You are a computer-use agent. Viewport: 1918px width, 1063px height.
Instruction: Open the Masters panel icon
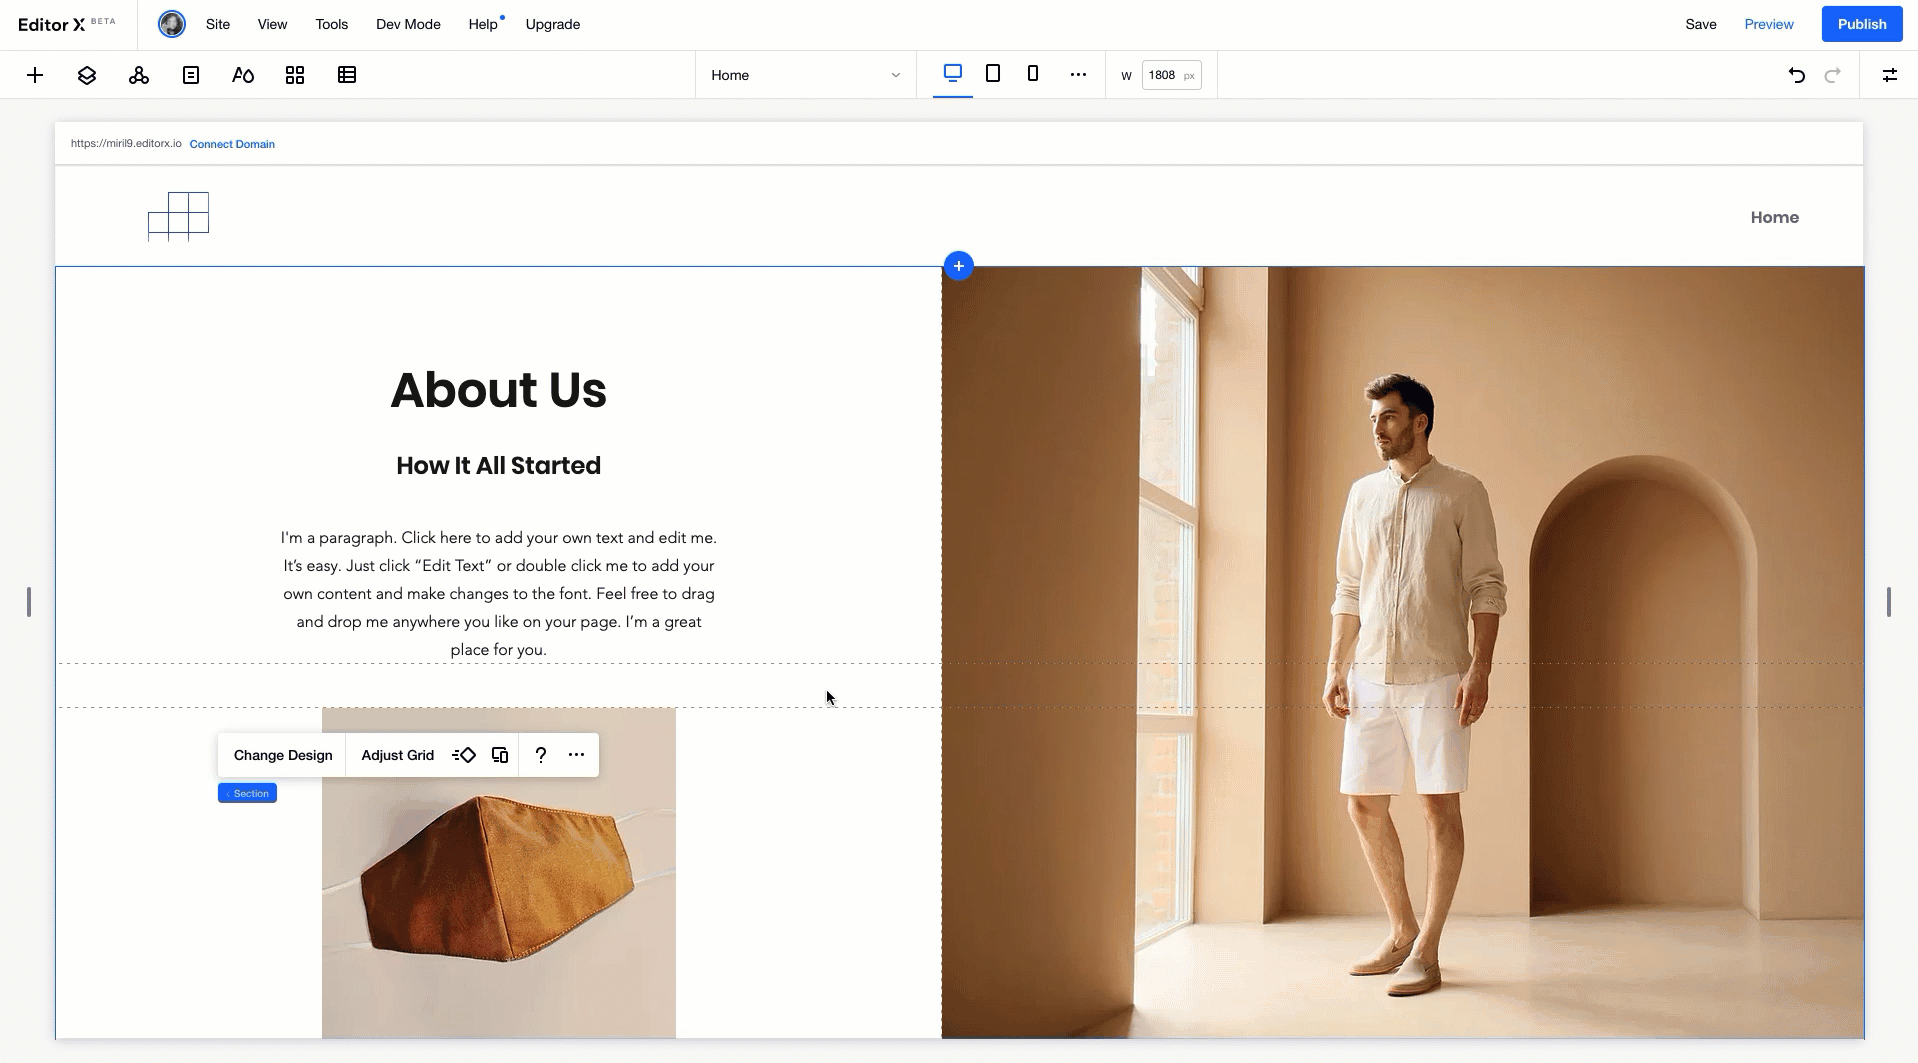139,75
